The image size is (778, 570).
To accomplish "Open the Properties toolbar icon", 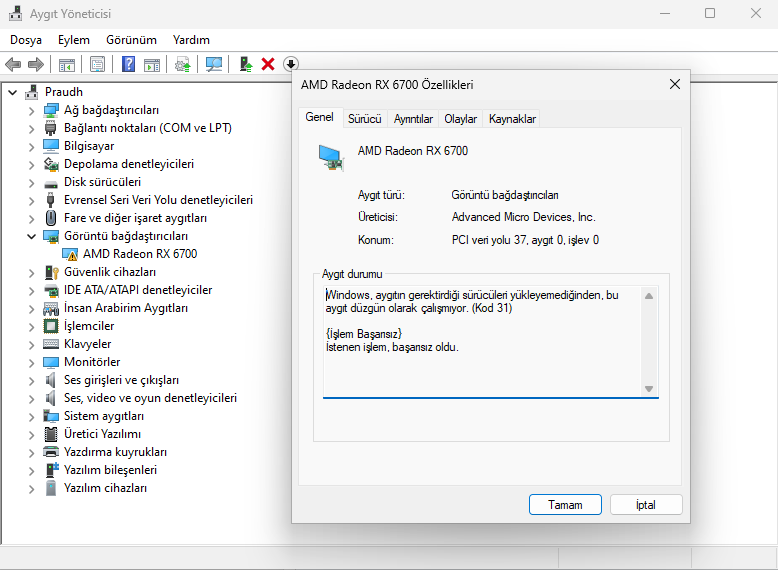I will pyautogui.click(x=97, y=64).
